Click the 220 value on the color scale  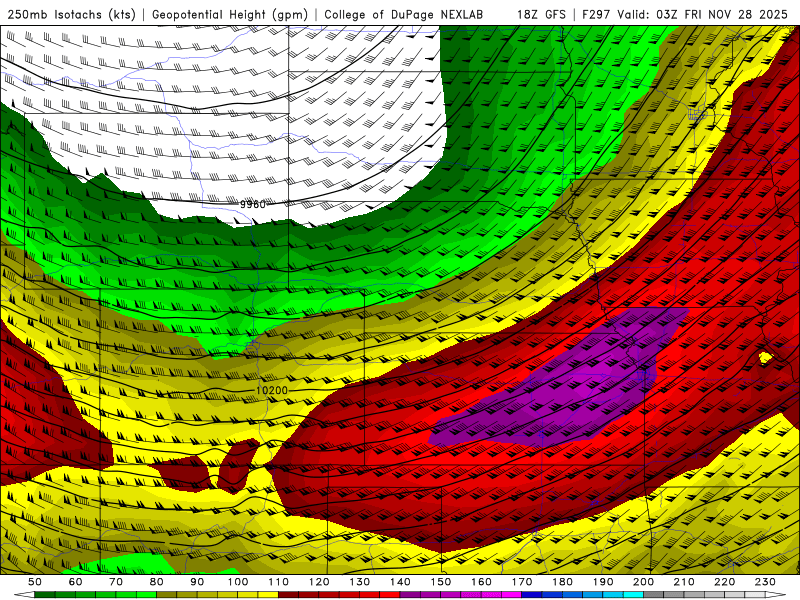click(724, 582)
